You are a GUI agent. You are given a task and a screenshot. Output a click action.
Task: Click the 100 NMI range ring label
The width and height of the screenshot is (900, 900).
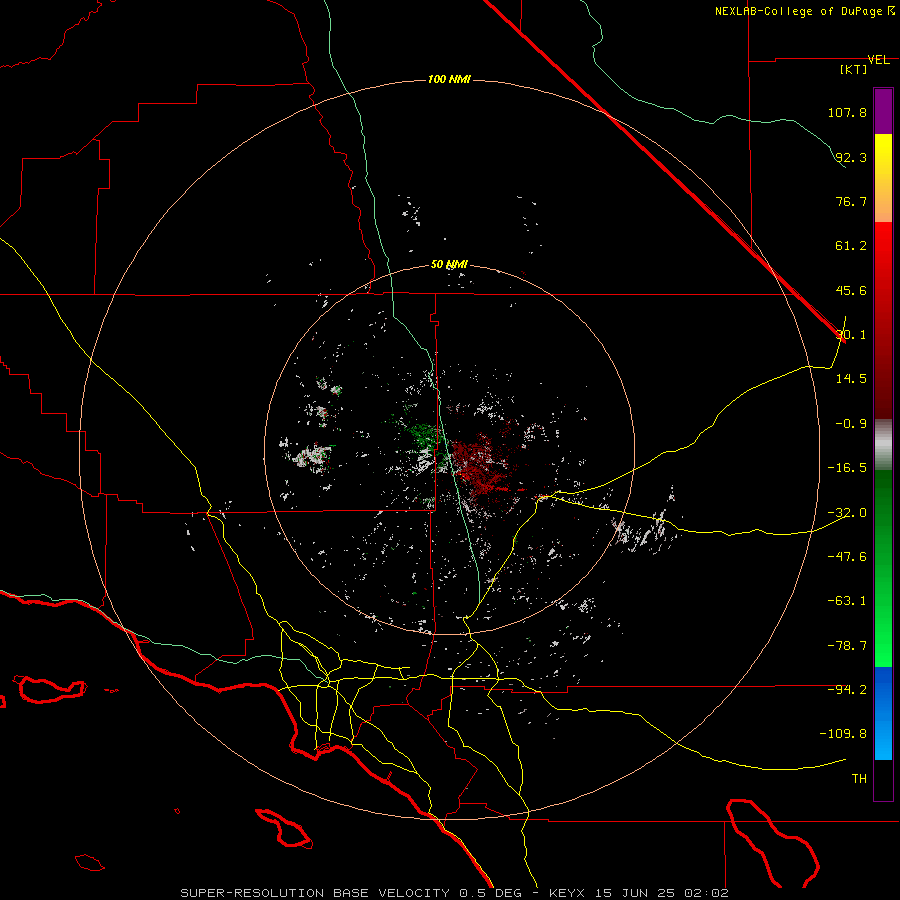click(x=449, y=79)
